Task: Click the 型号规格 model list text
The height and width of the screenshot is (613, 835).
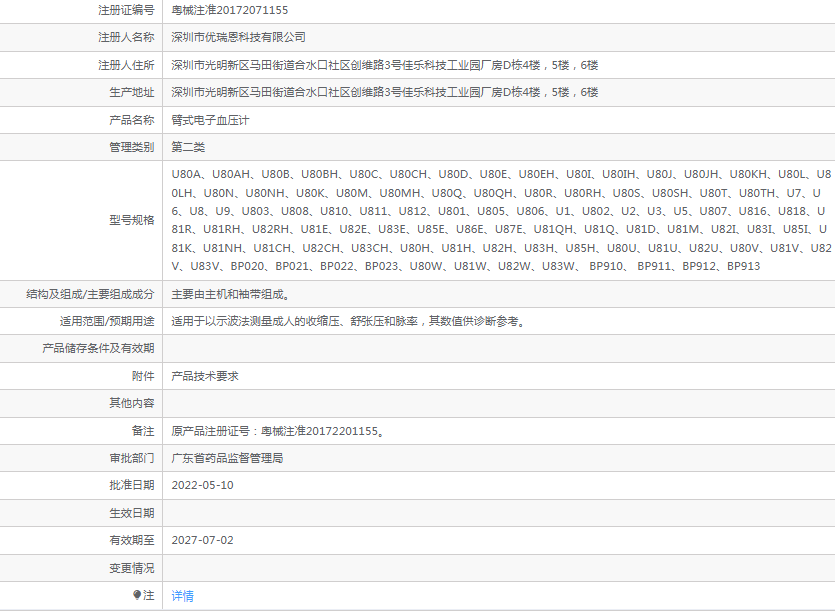Action: [501, 220]
